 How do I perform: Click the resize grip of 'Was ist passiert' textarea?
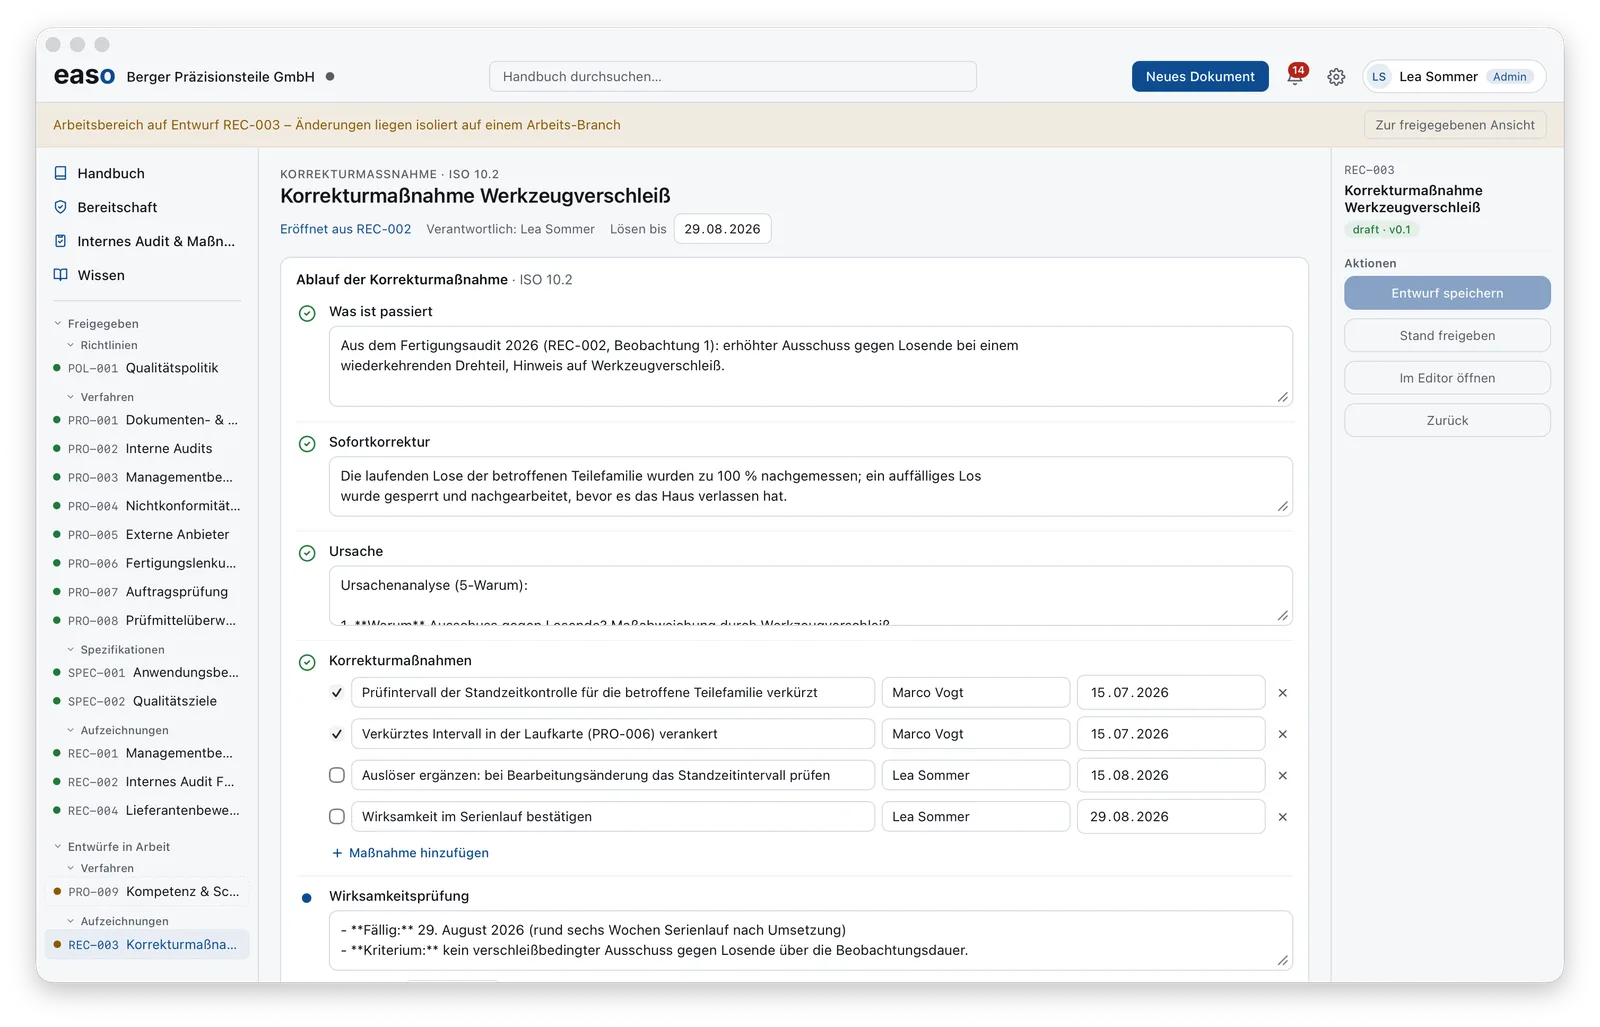[x=1282, y=397]
